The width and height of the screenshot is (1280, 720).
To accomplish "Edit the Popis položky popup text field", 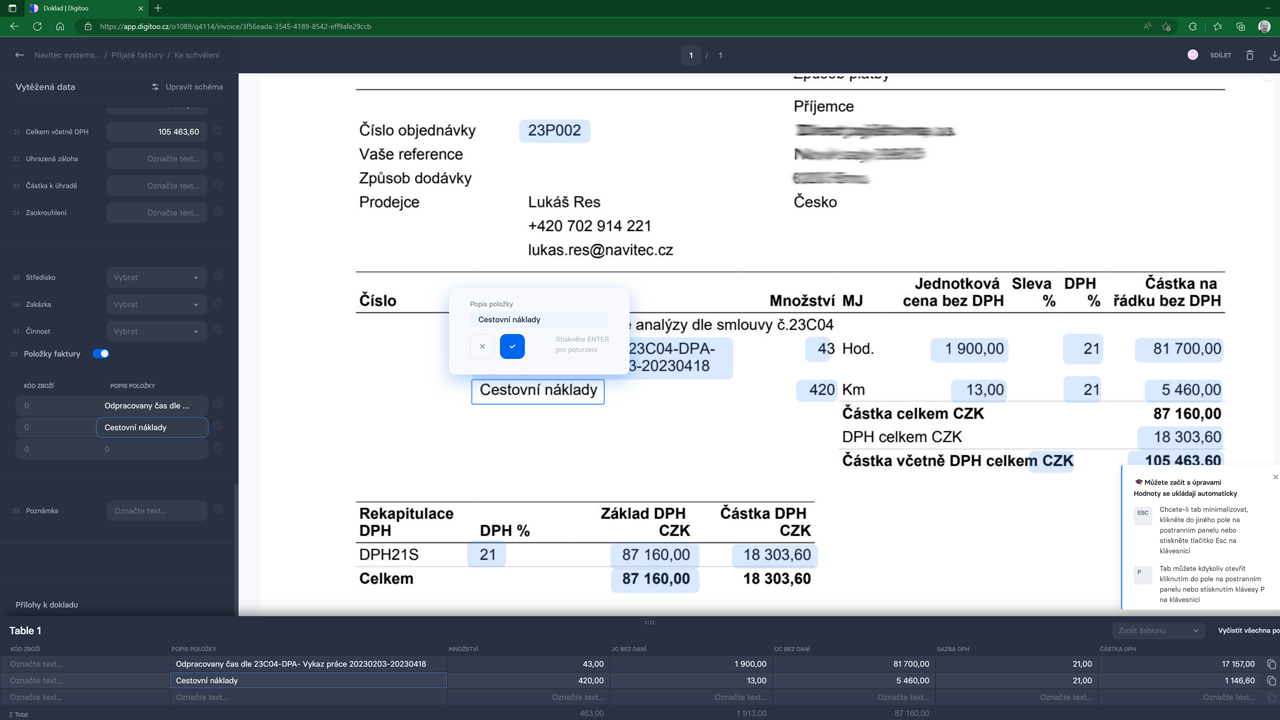I will (x=539, y=320).
